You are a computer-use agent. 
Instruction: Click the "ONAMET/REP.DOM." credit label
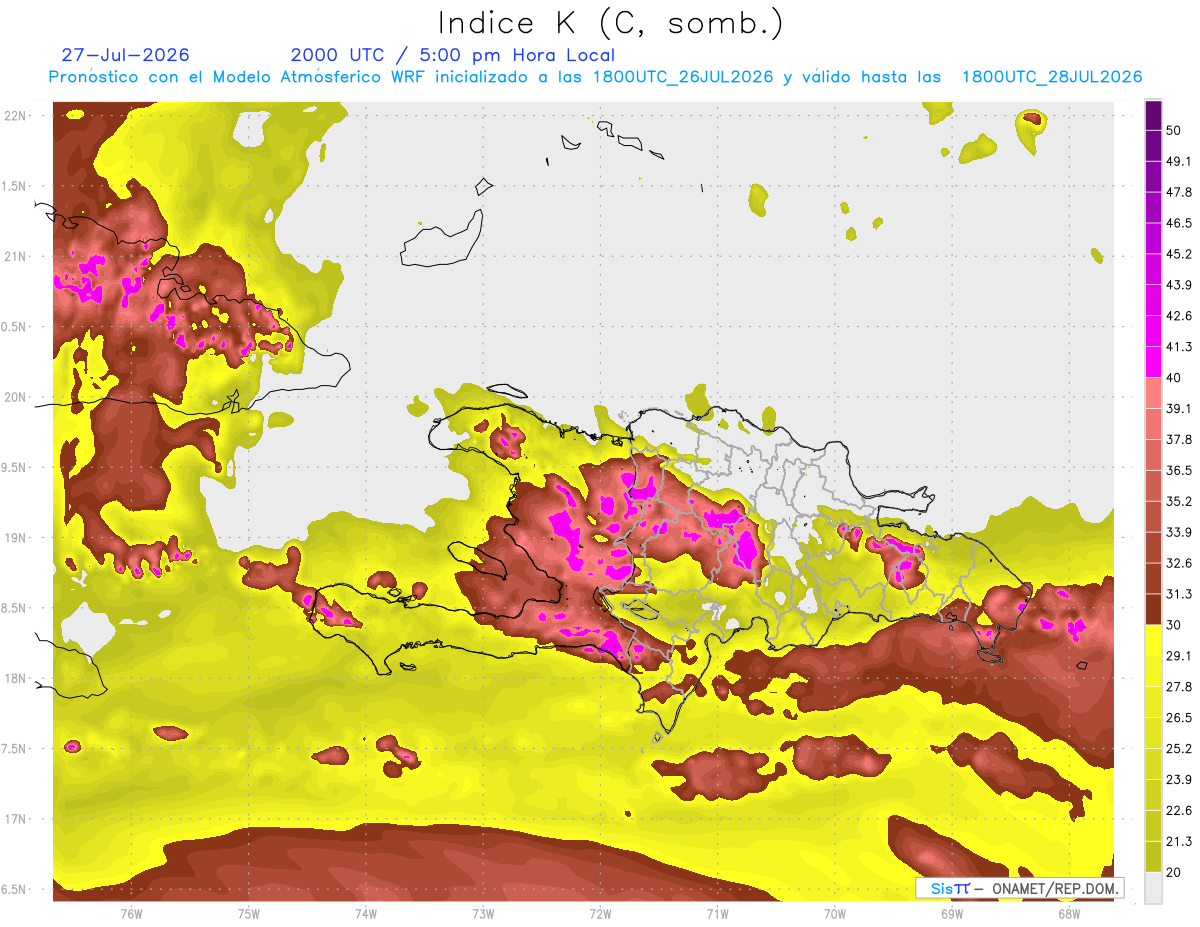(1054, 888)
